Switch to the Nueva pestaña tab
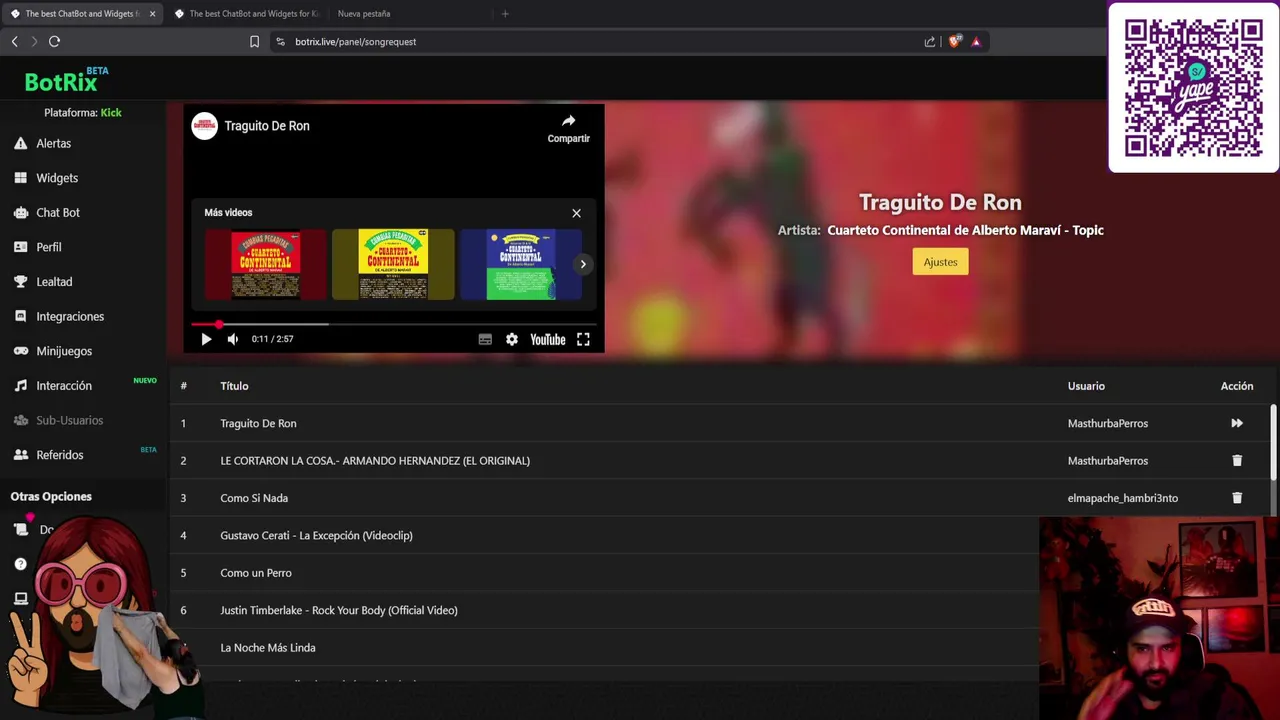 point(364,14)
